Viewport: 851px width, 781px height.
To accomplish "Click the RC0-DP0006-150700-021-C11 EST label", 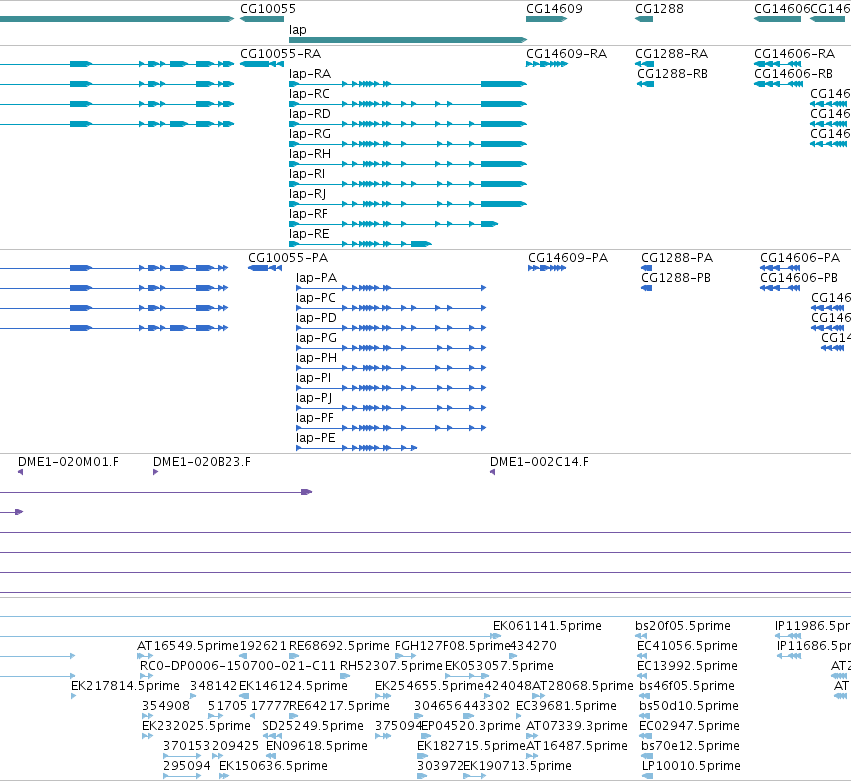I will [x=238, y=666].
